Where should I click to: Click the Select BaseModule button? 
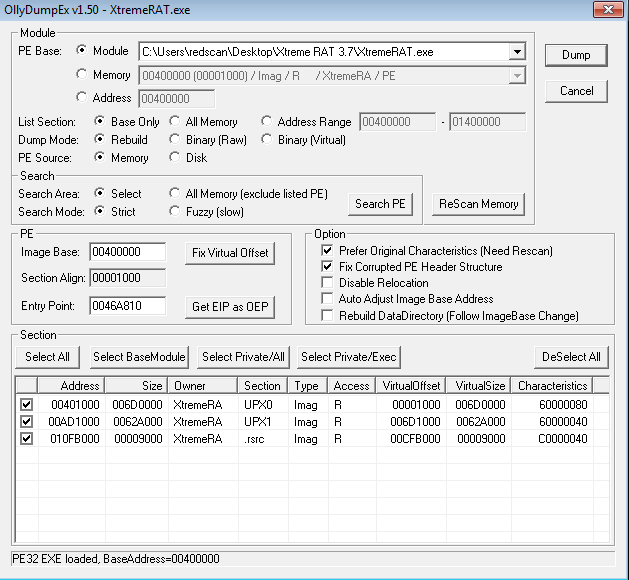point(139,357)
